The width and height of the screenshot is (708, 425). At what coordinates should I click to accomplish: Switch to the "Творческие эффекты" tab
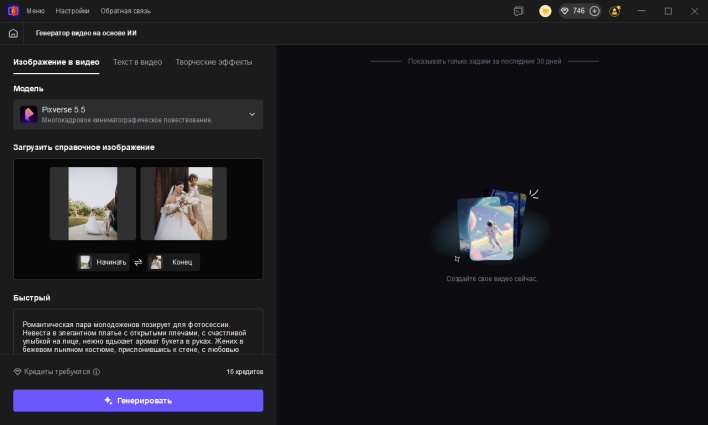point(213,62)
